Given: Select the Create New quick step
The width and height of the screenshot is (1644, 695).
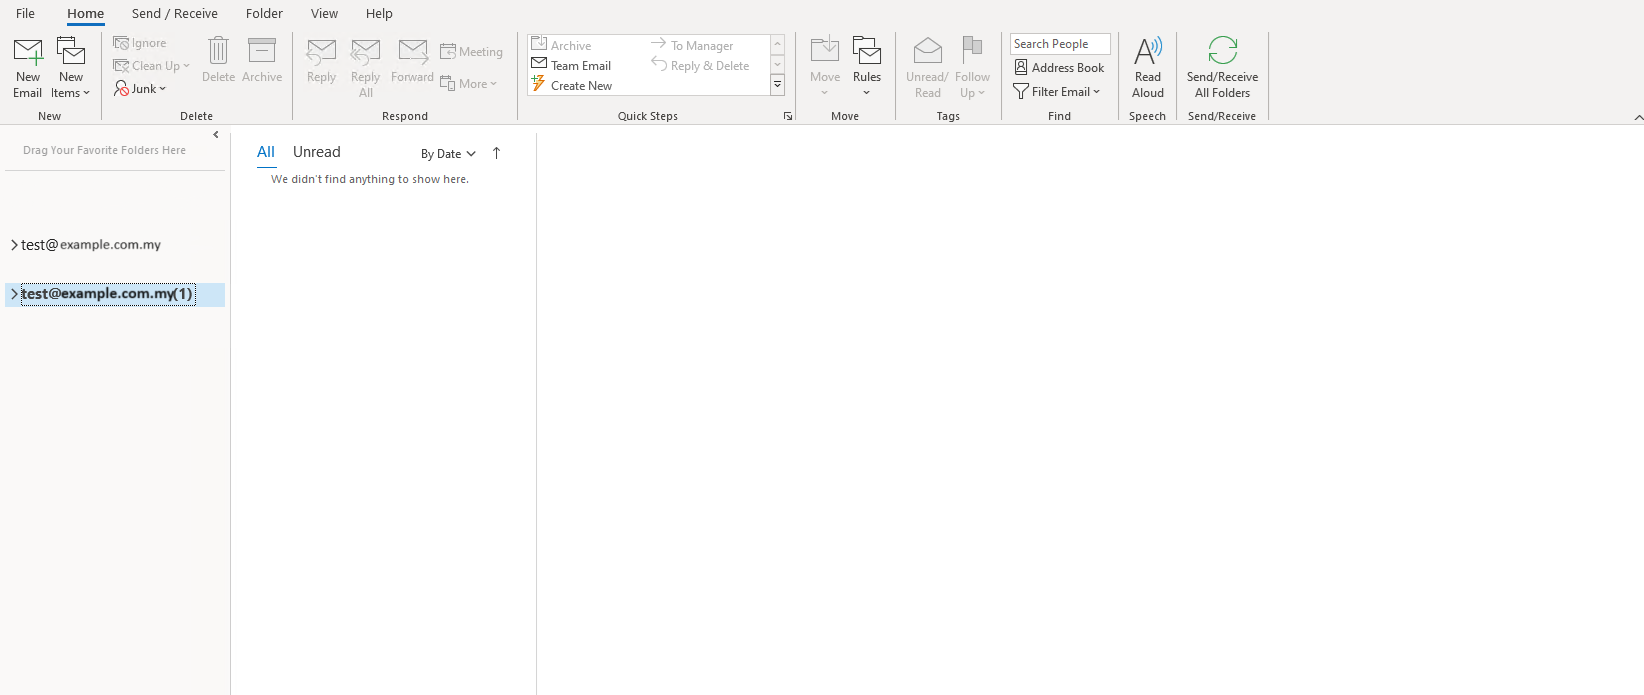Looking at the screenshot, I should point(572,85).
